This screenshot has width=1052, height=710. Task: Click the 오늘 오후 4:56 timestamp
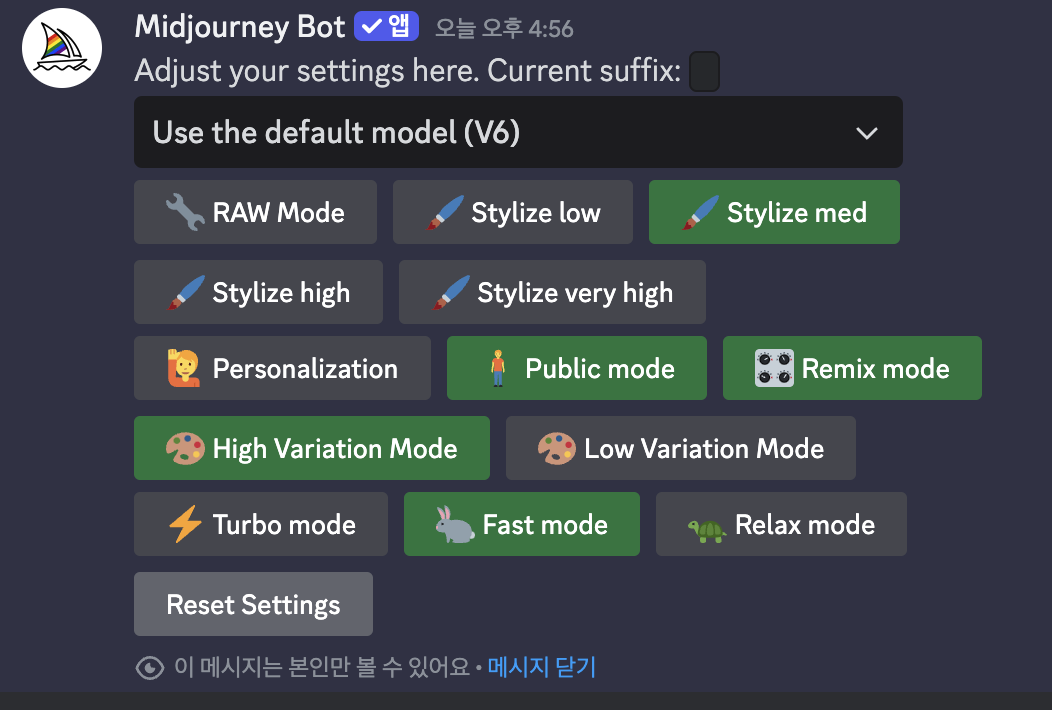coord(504,28)
